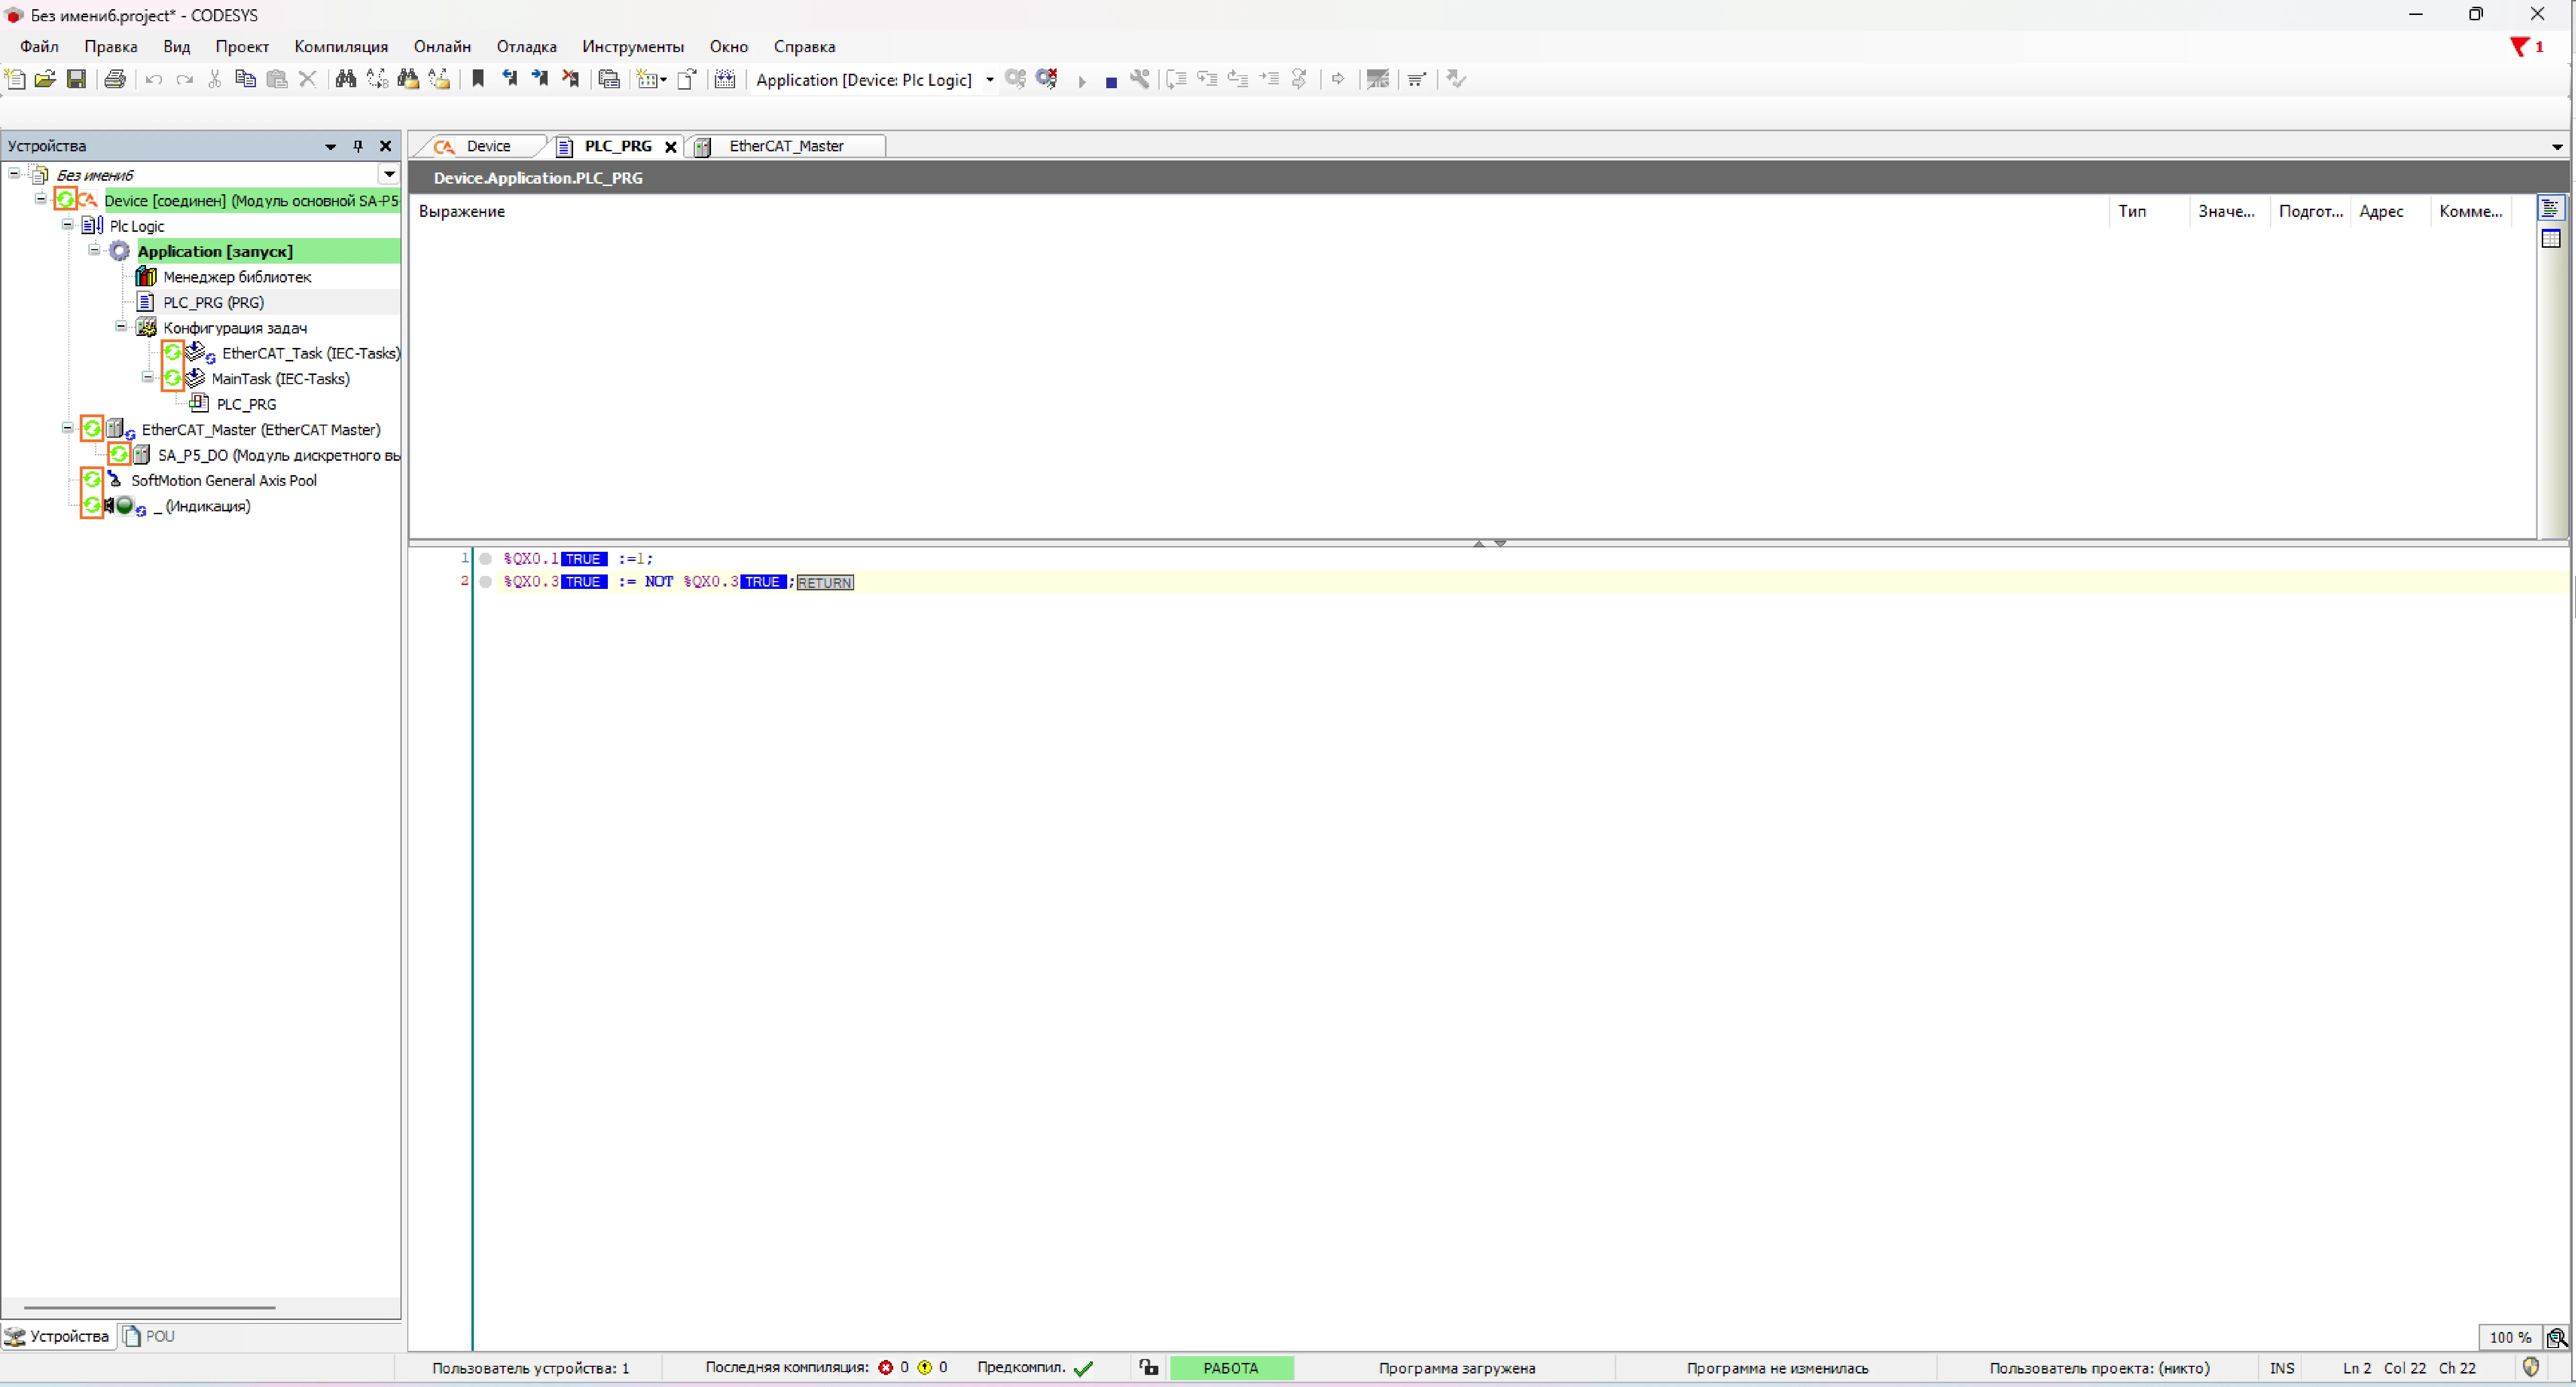Screen dimensions: 2576x1387
Task: Open the Файл menu
Action: pos(39,47)
